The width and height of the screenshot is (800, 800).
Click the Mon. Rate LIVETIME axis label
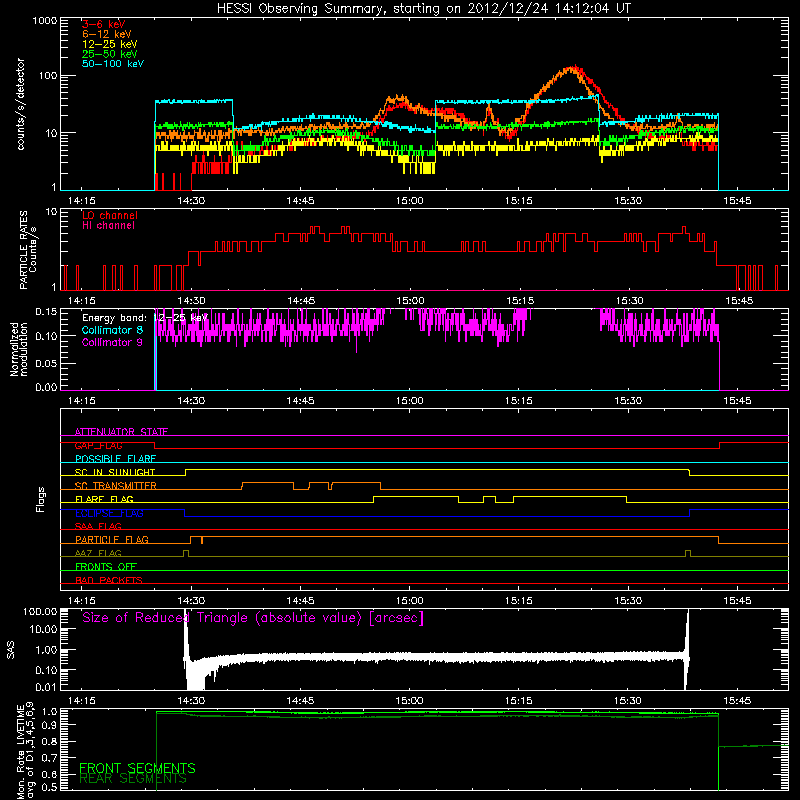click(25, 752)
